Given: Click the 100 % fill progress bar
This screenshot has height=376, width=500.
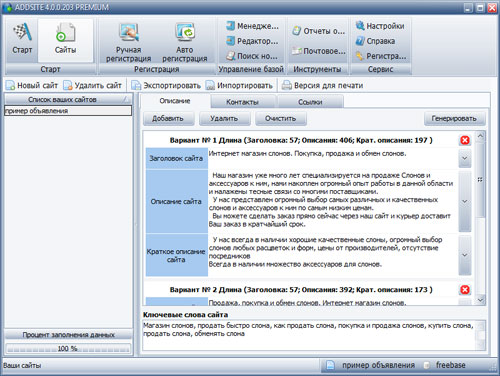Looking at the screenshot, I should [68, 349].
